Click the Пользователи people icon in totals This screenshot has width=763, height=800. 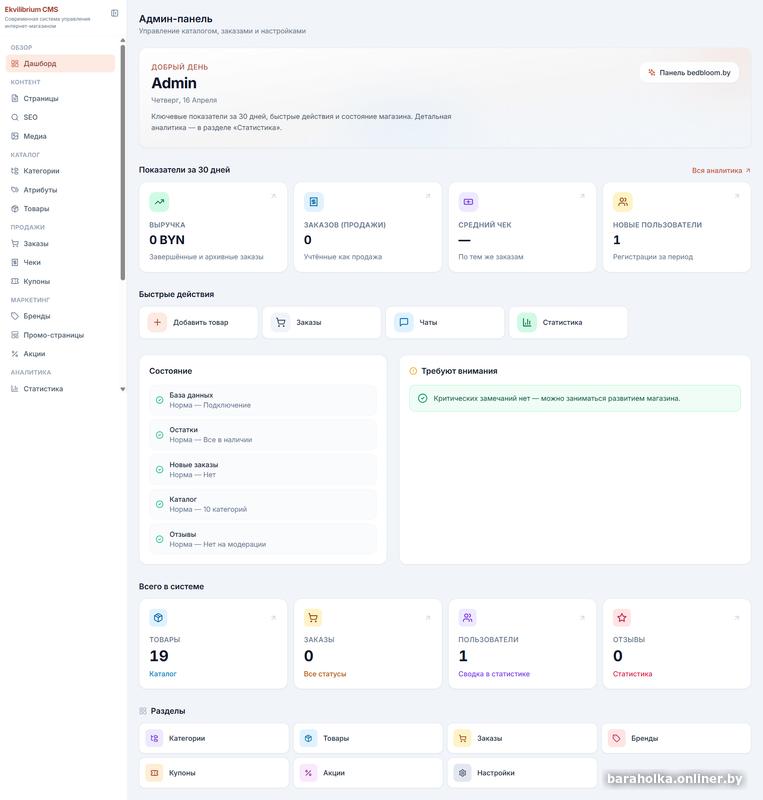[x=467, y=618]
